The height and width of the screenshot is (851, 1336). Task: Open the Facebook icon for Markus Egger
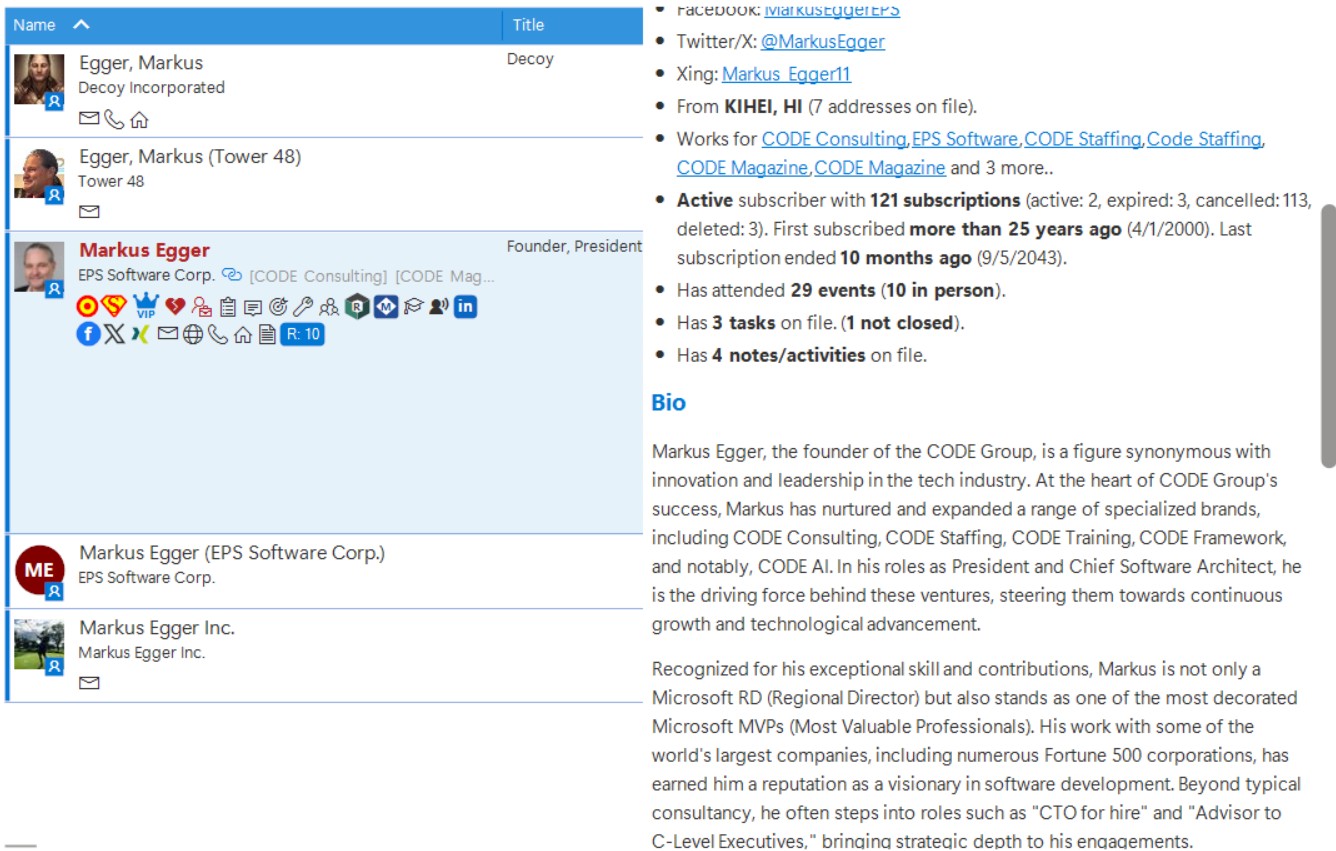tap(88, 334)
